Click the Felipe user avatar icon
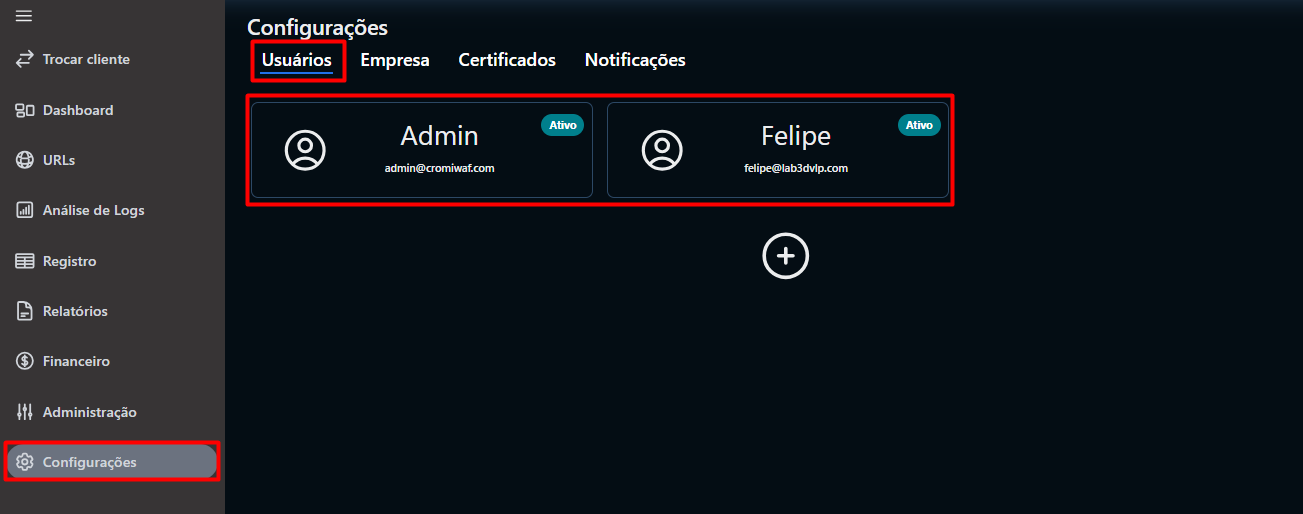Image resolution: width=1303 pixels, height=514 pixels. (661, 149)
